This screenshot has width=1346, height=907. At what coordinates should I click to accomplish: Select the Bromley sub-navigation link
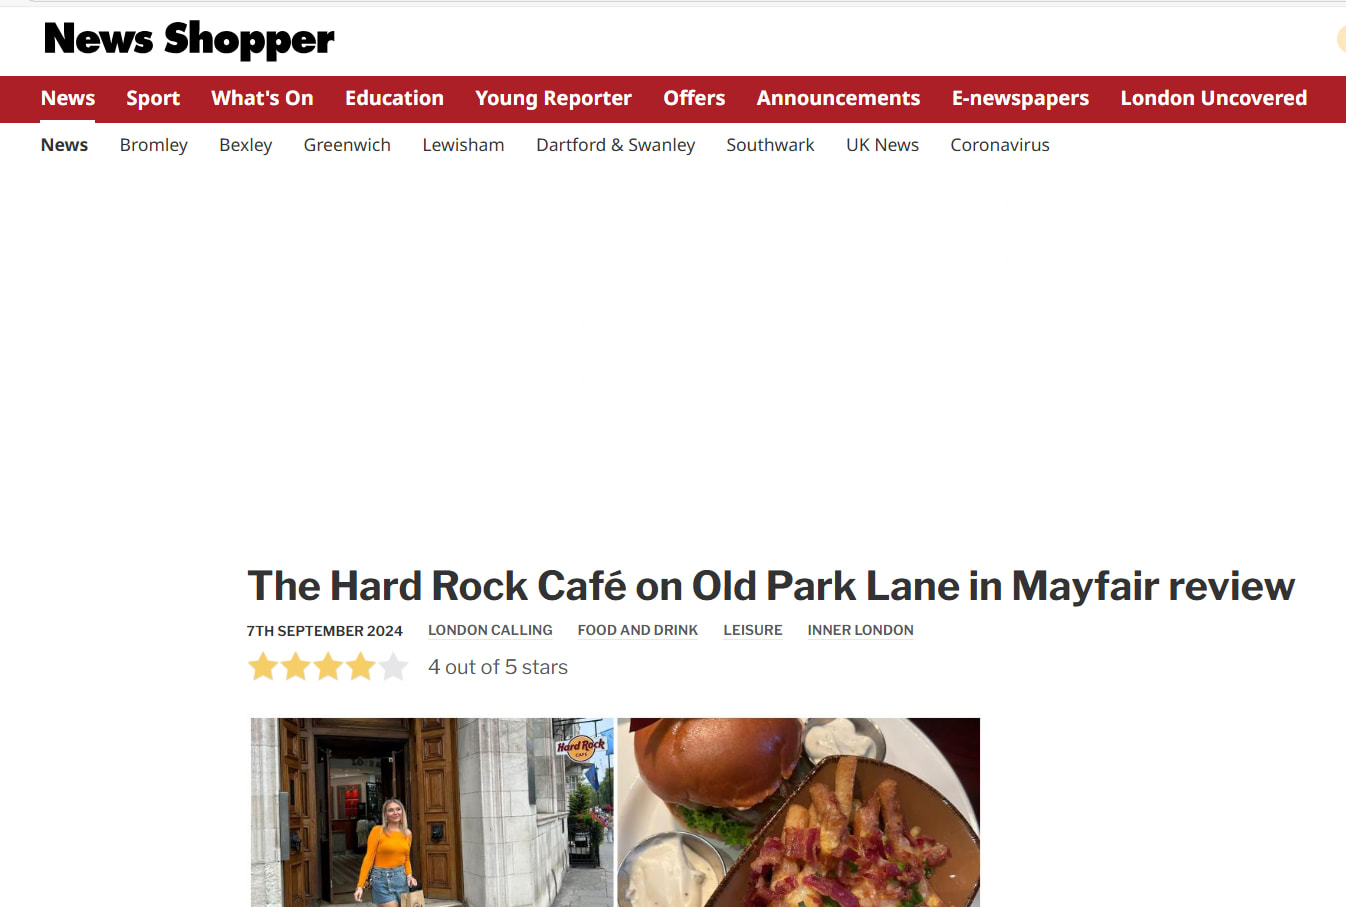point(154,145)
